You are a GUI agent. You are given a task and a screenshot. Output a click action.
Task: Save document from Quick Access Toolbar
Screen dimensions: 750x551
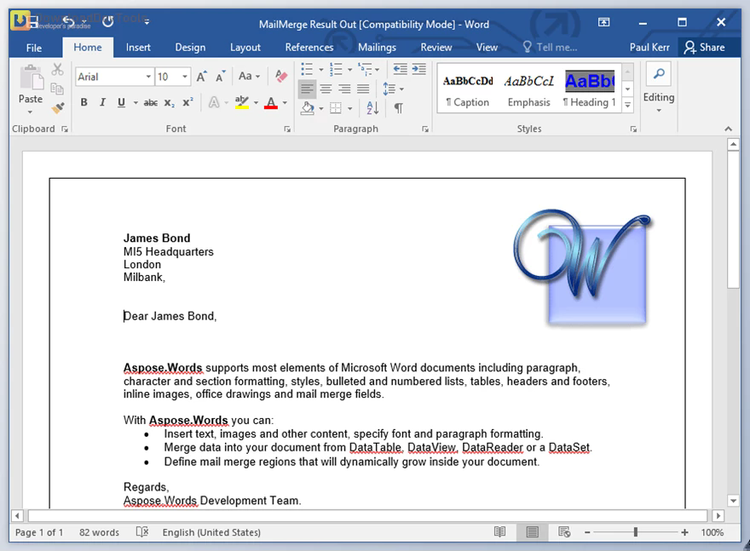coord(32,22)
